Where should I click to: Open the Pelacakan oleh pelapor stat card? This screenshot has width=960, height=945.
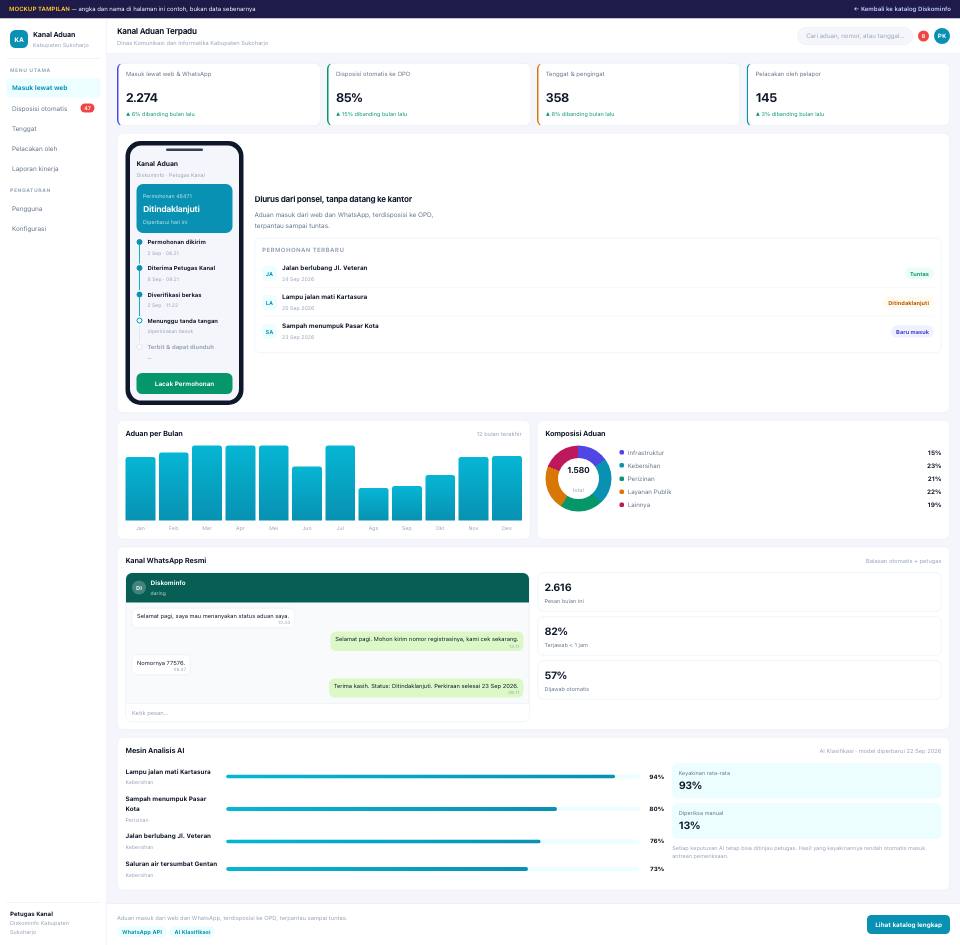pos(848,94)
